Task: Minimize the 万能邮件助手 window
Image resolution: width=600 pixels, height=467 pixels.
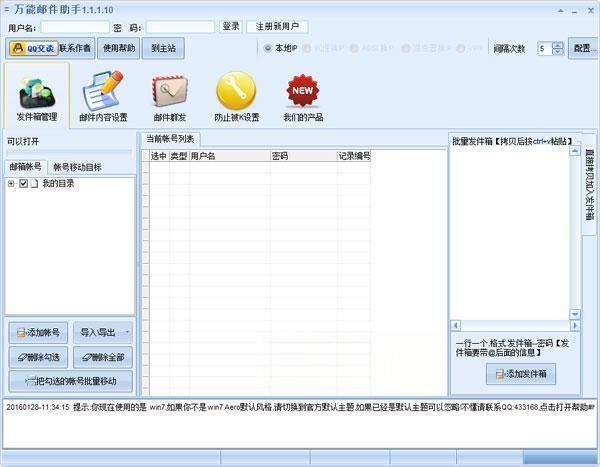Action: 574,11
